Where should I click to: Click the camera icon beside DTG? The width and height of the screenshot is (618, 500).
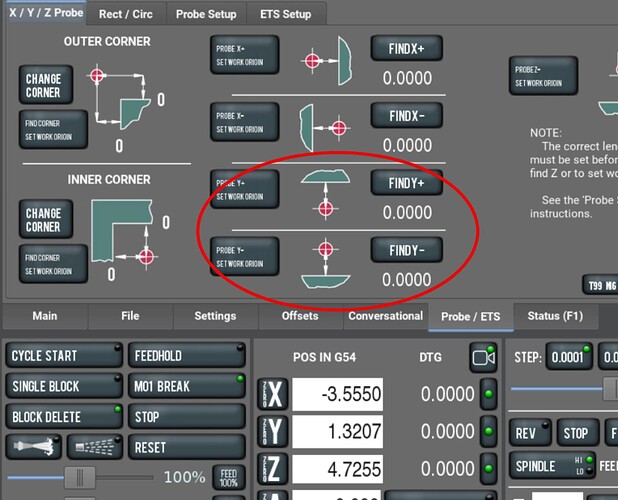point(483,358)
